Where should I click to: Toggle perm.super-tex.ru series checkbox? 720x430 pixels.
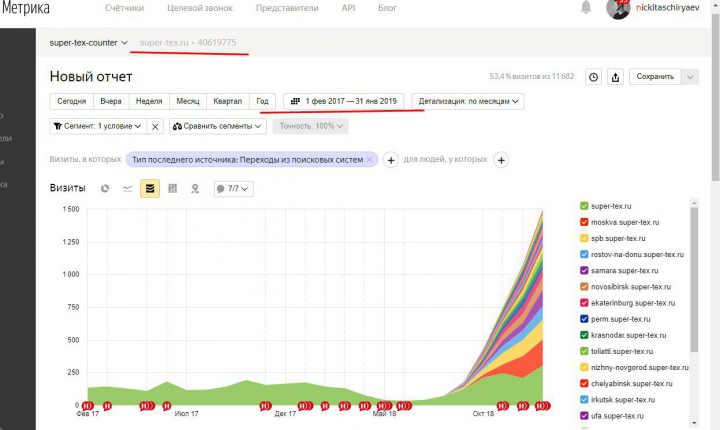[584, 319]
